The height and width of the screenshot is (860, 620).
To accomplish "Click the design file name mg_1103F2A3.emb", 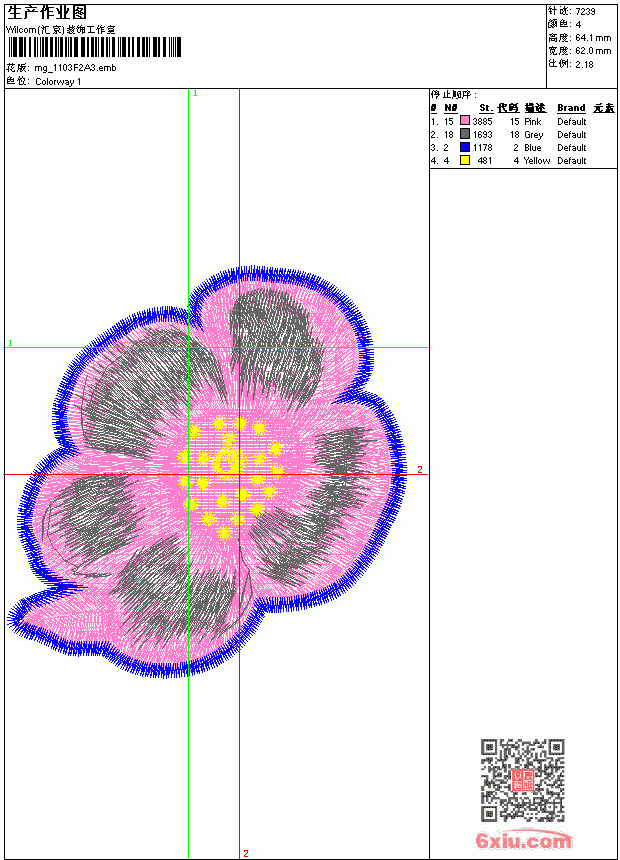I will point(75,68).
